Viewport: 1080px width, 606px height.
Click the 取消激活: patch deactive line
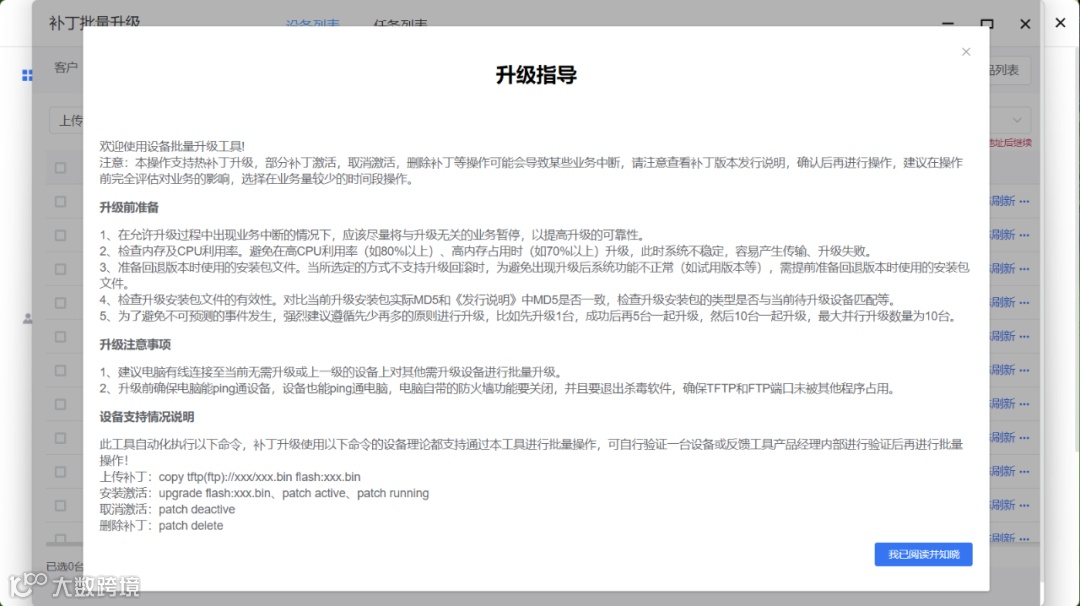167,510
